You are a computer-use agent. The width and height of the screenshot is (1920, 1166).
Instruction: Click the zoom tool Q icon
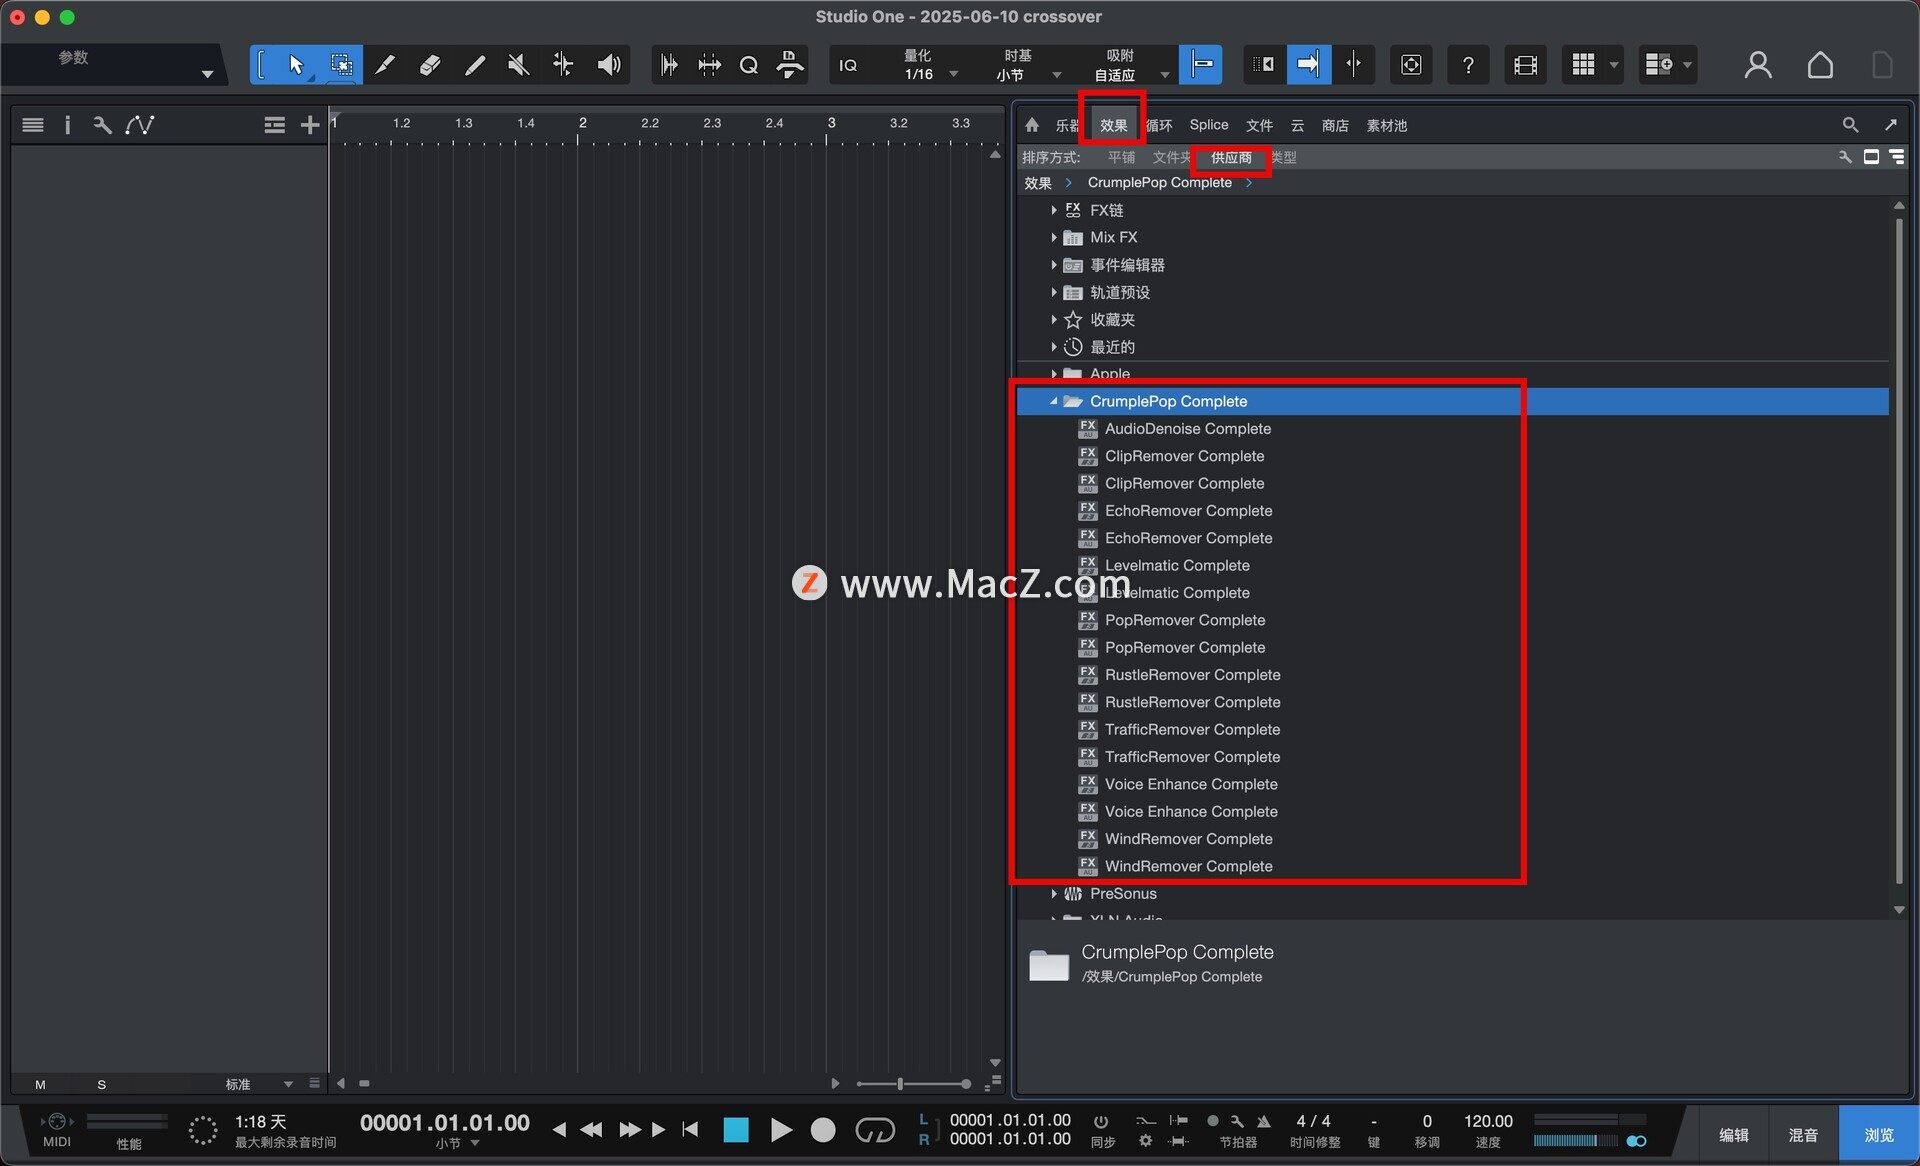749,65
